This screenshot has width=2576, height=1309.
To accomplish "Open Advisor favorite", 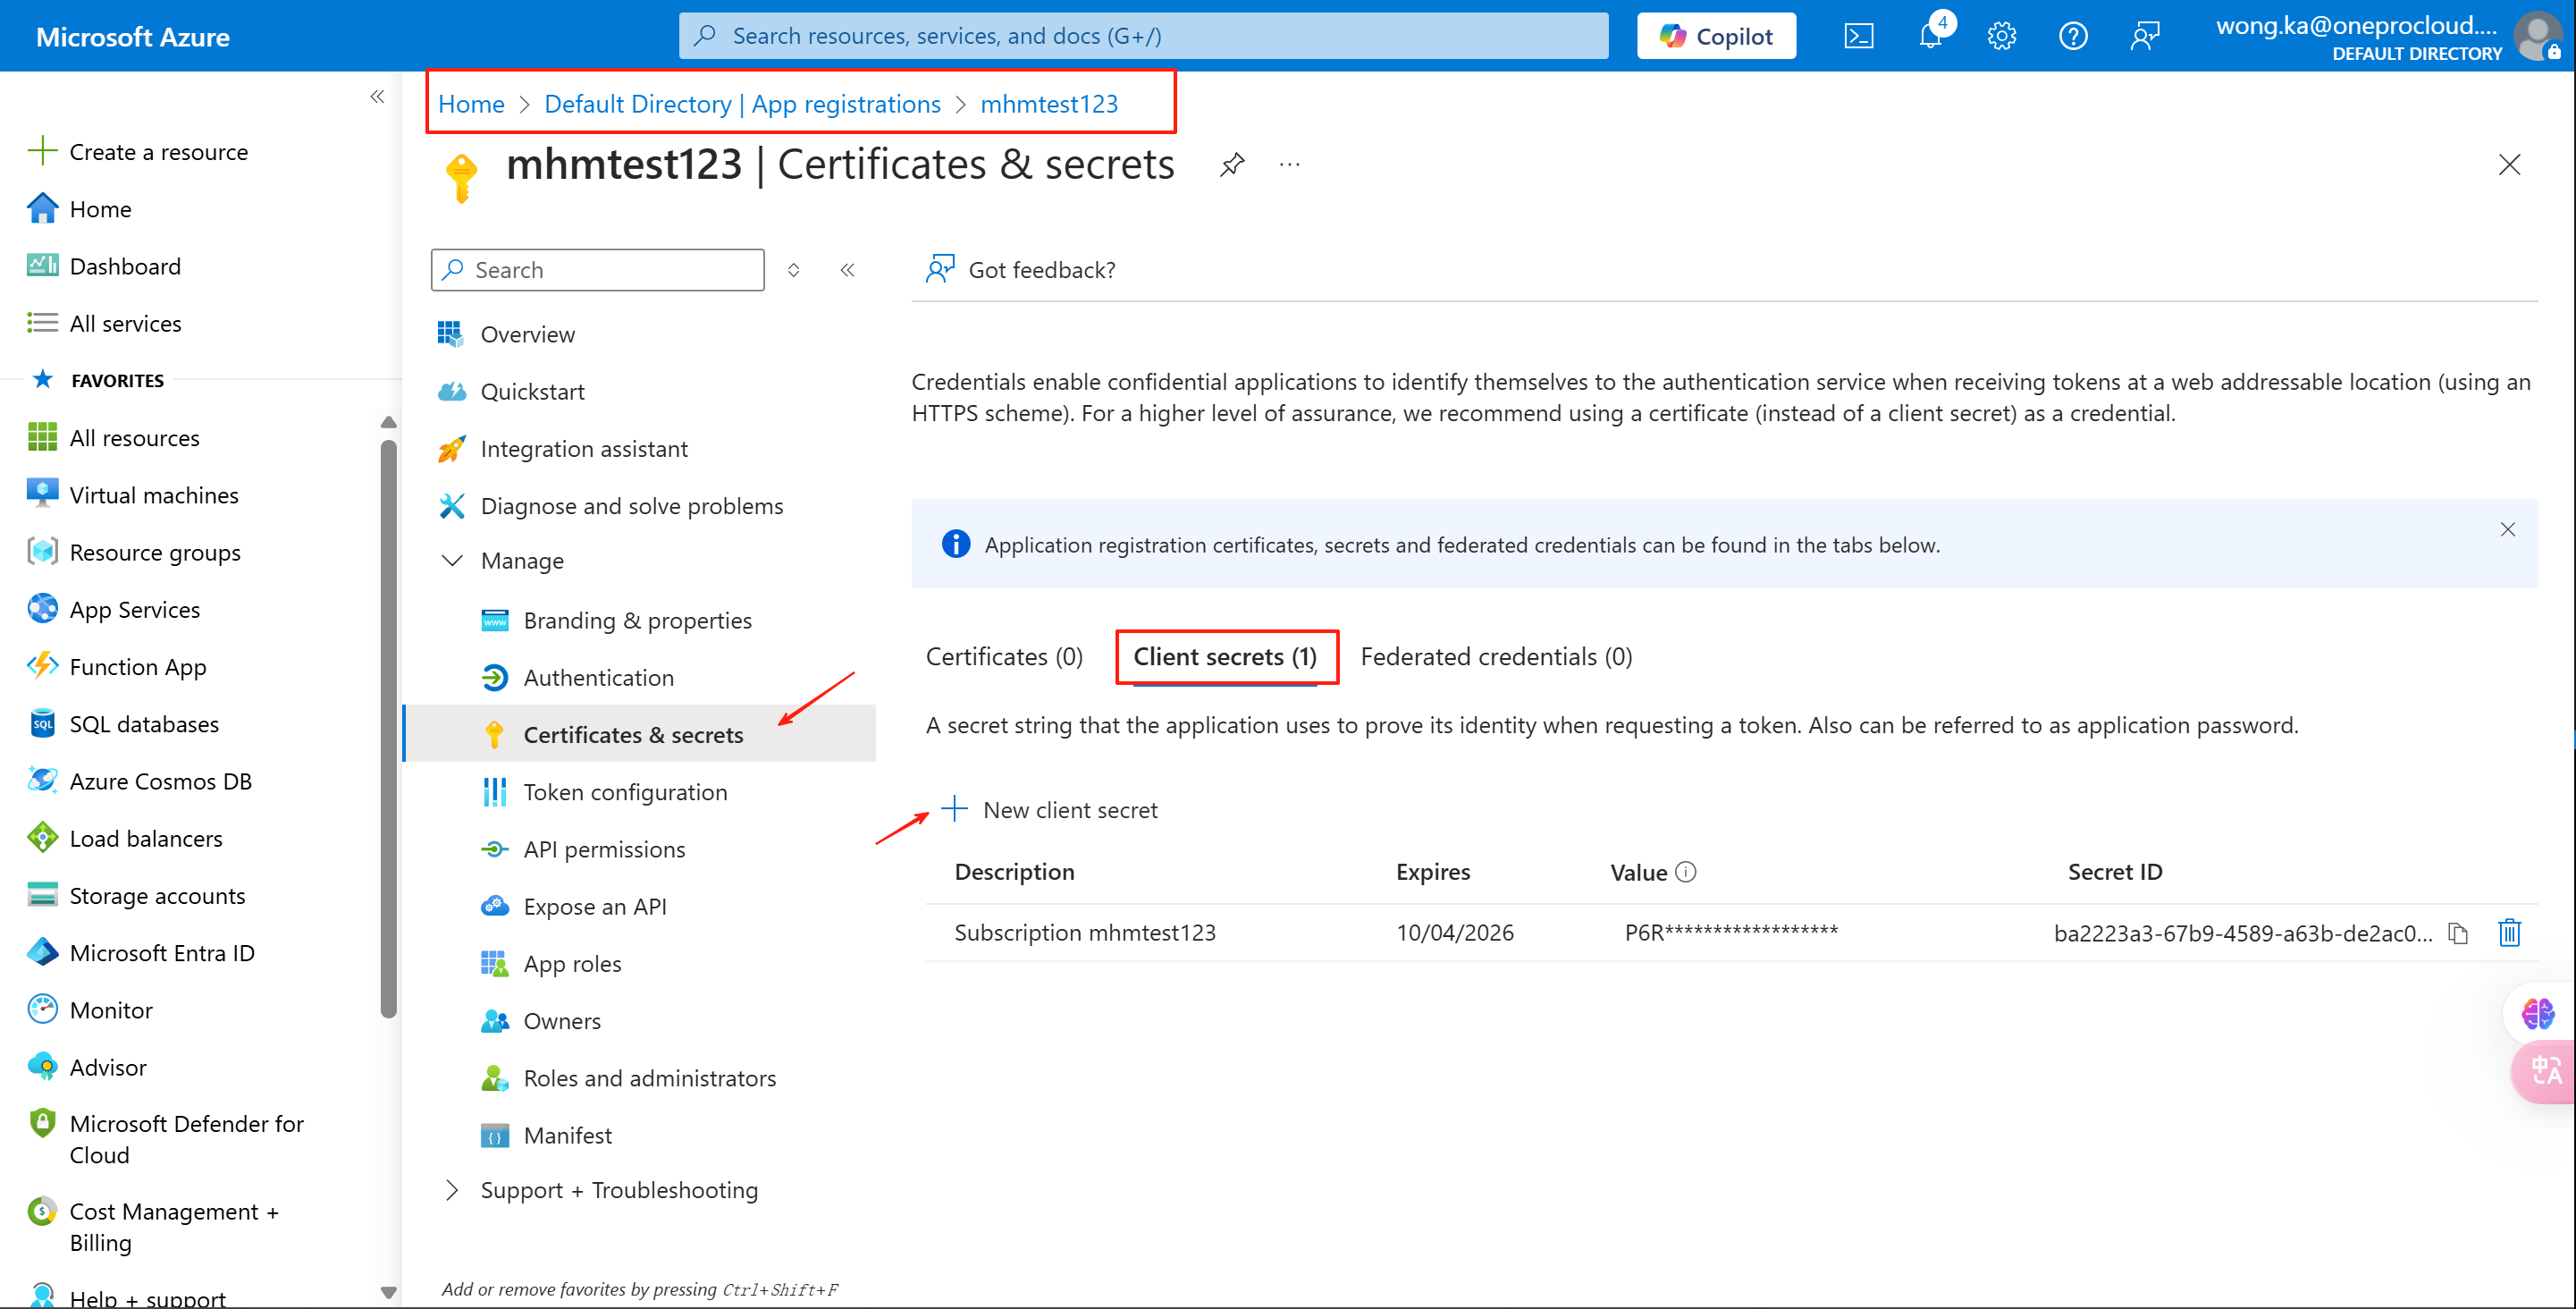I will 87,1067.
